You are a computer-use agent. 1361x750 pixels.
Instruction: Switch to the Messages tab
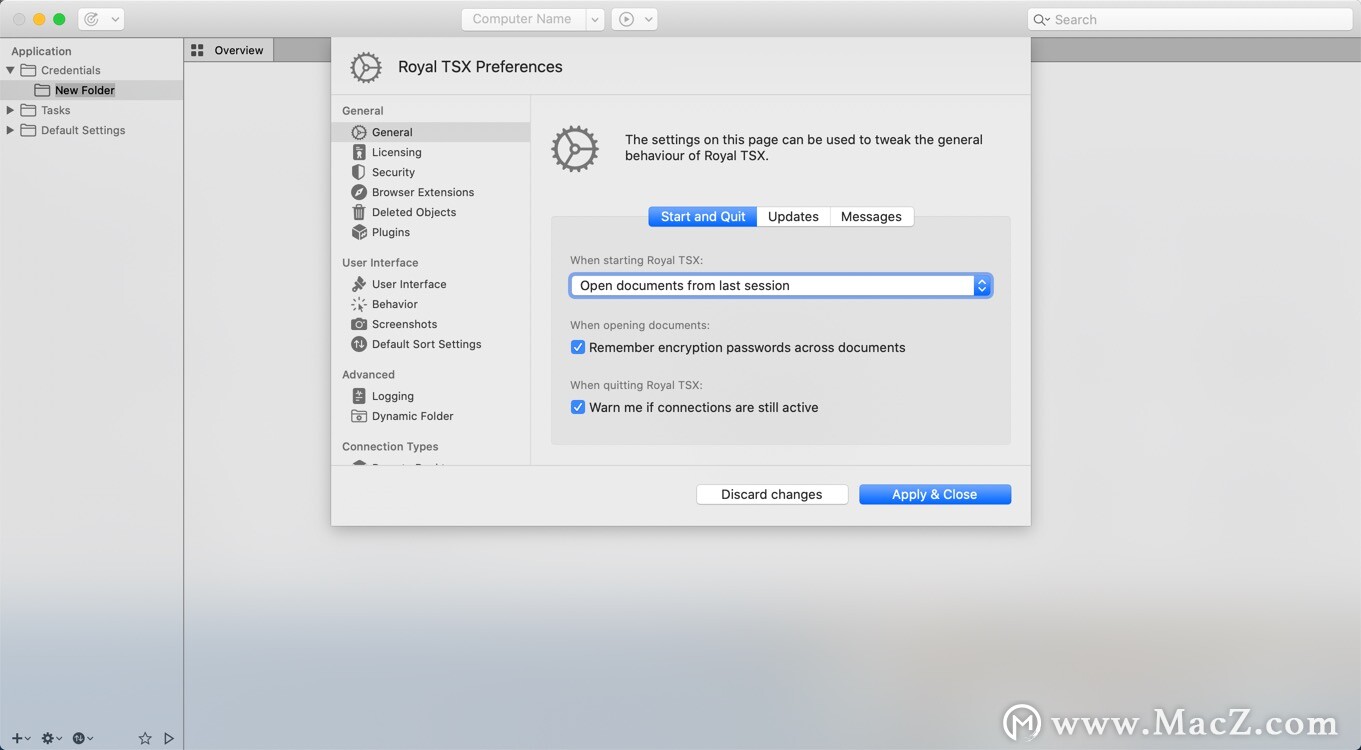click(x=871, y=216)
